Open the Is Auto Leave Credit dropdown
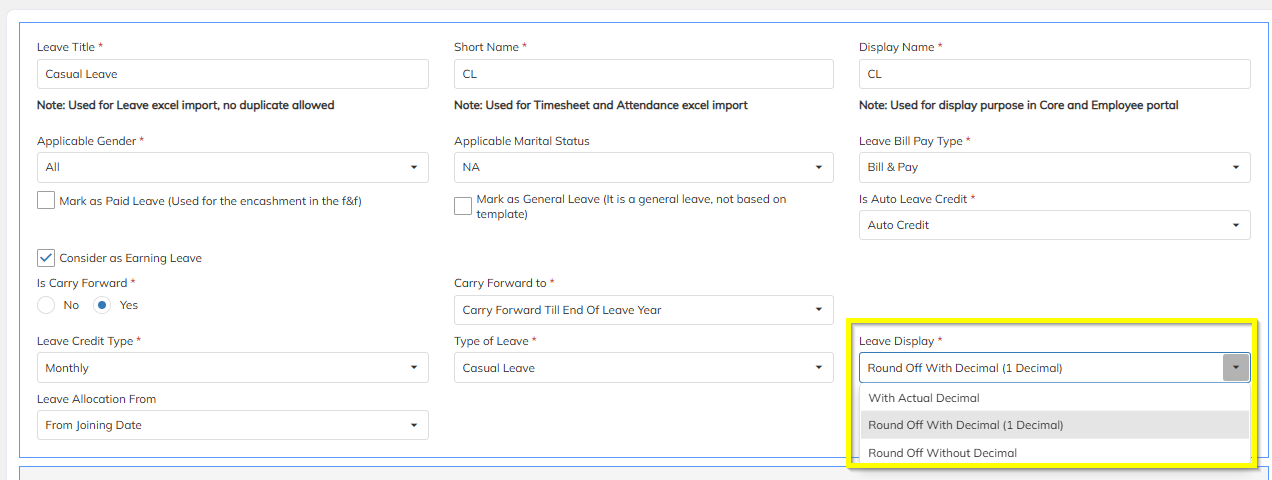Image resolution: width=1272 pixels, height=480 pixels. tap(1054, 225)
